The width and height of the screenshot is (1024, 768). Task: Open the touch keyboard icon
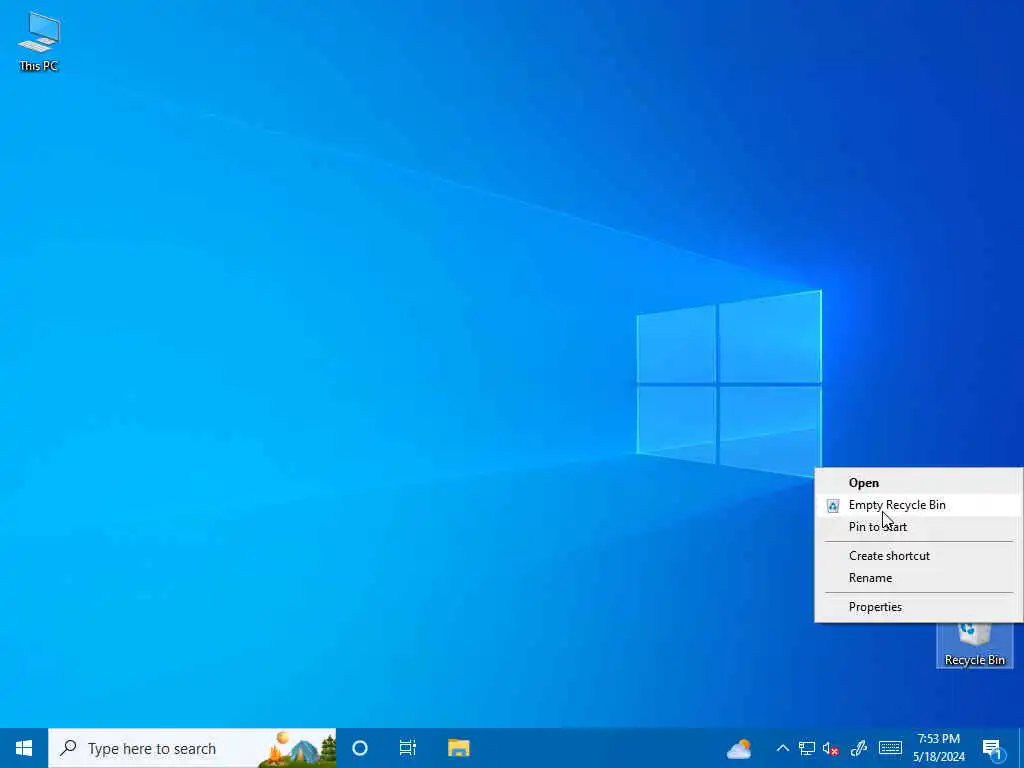[890, 748]
